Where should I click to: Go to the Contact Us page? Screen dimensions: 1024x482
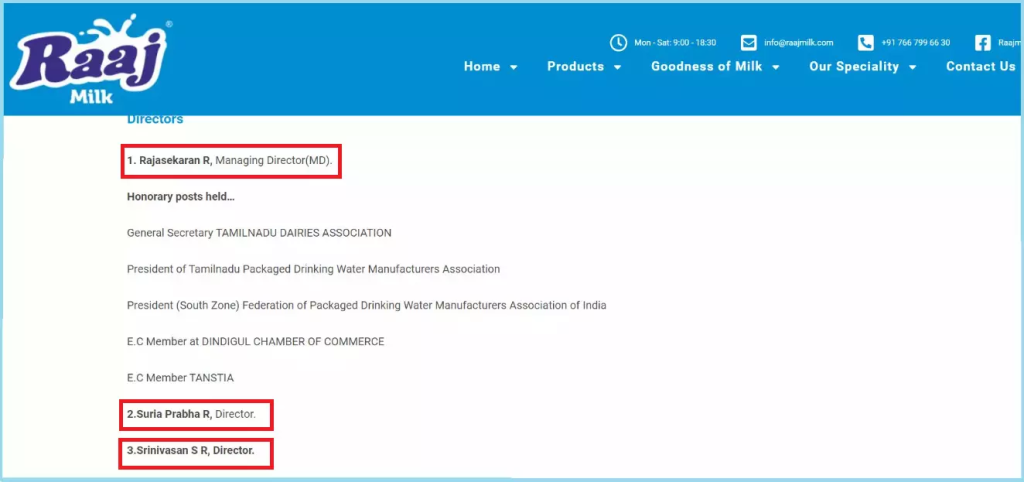[x=980, y=67]
